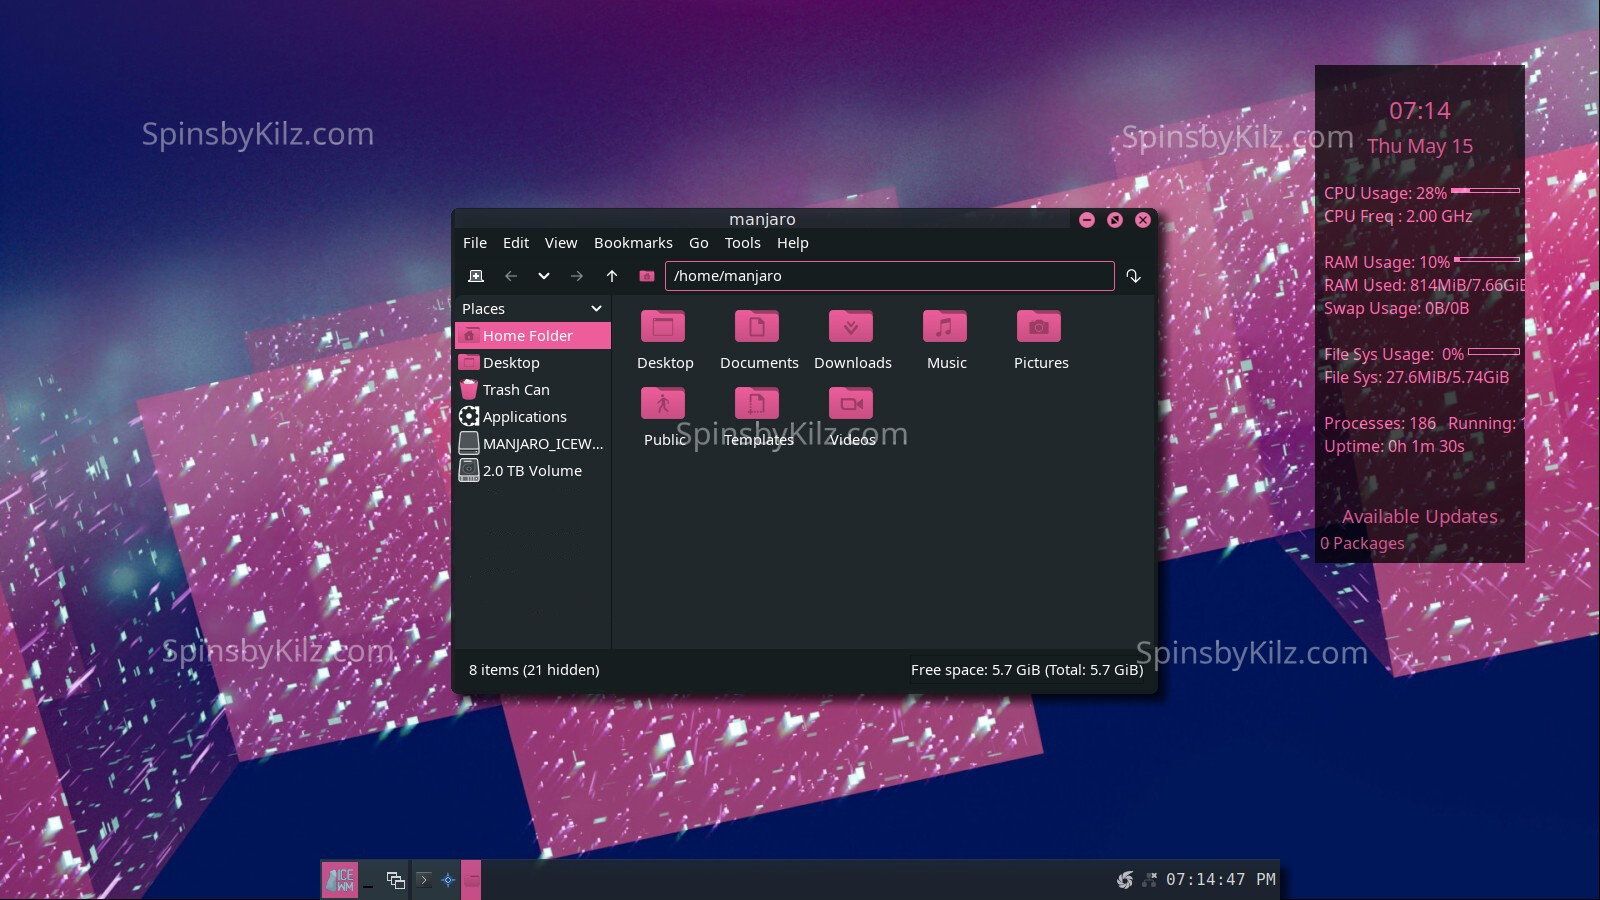Click the taskbar clock 07:14:47 PM
This screenshot has height=900, width=1600.
coord(1221,880)
